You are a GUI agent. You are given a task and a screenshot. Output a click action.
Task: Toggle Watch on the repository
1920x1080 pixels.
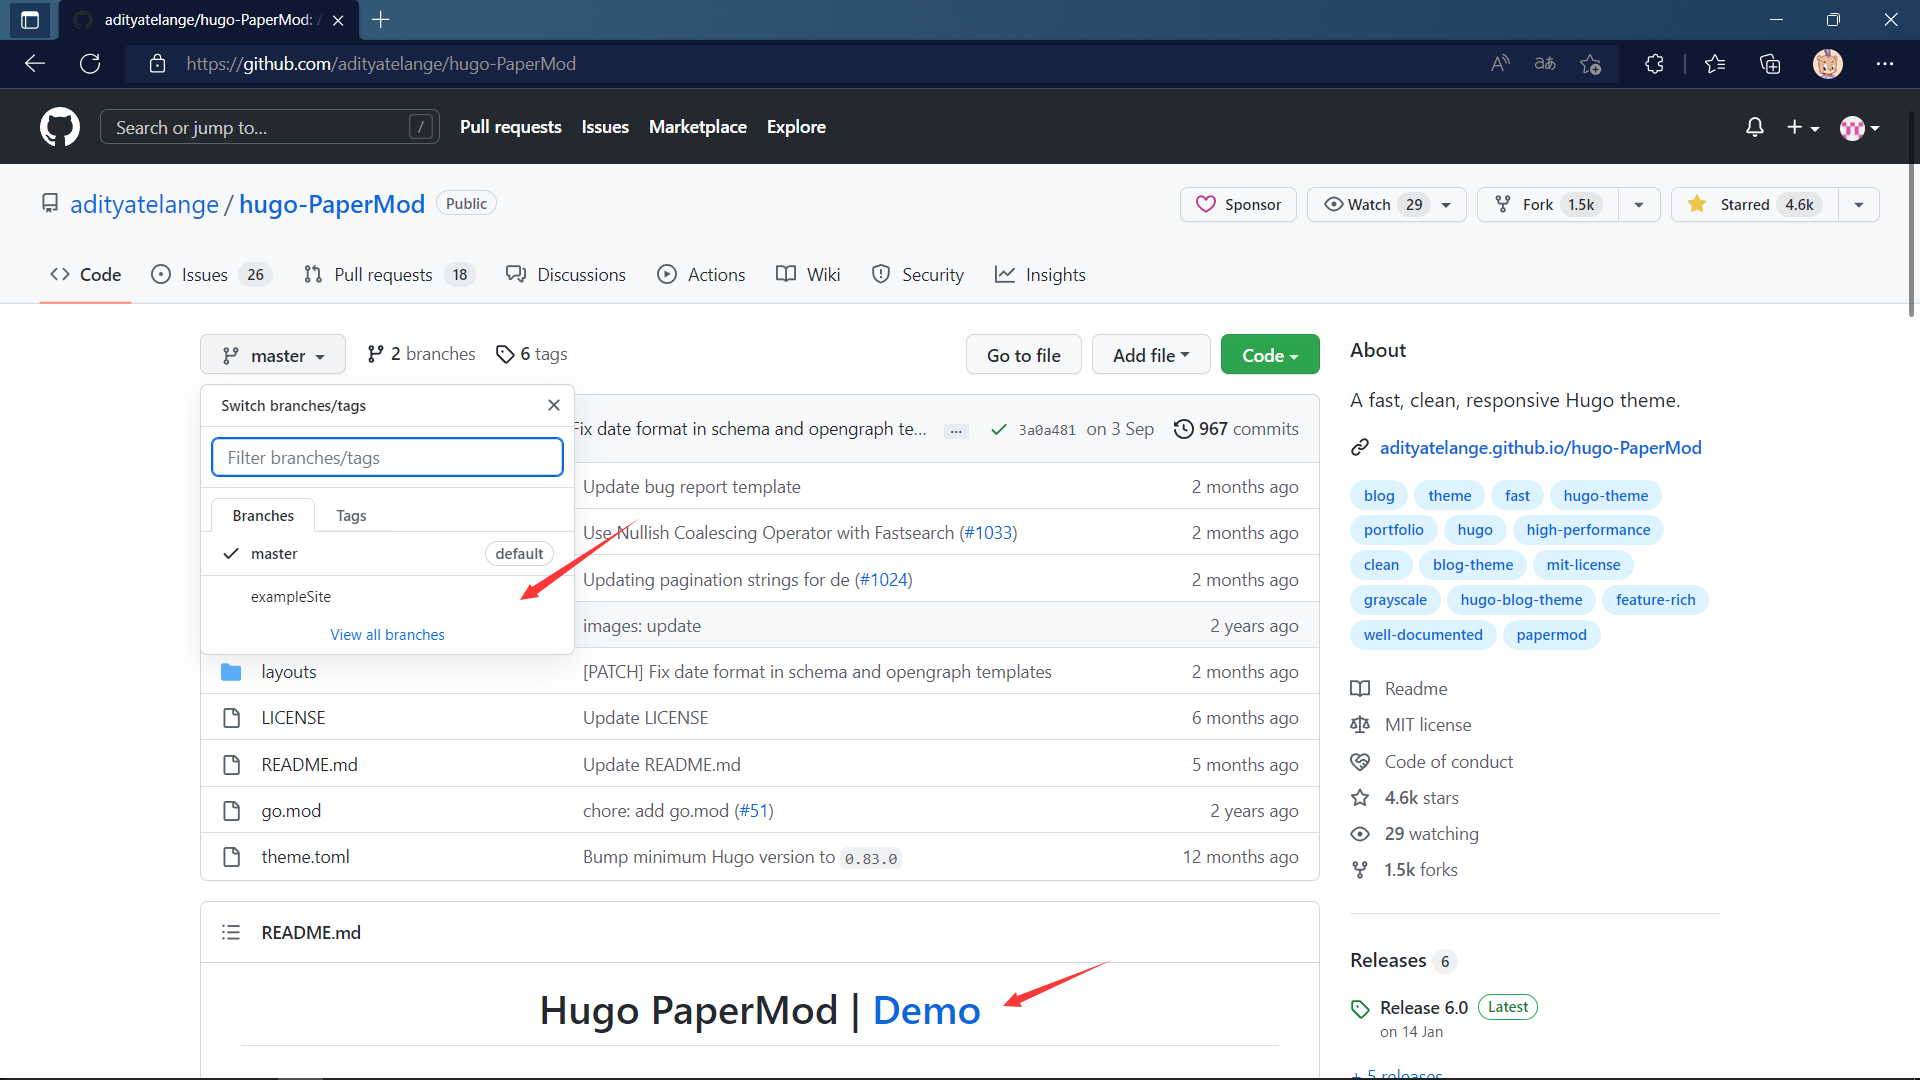[1368, 204]
